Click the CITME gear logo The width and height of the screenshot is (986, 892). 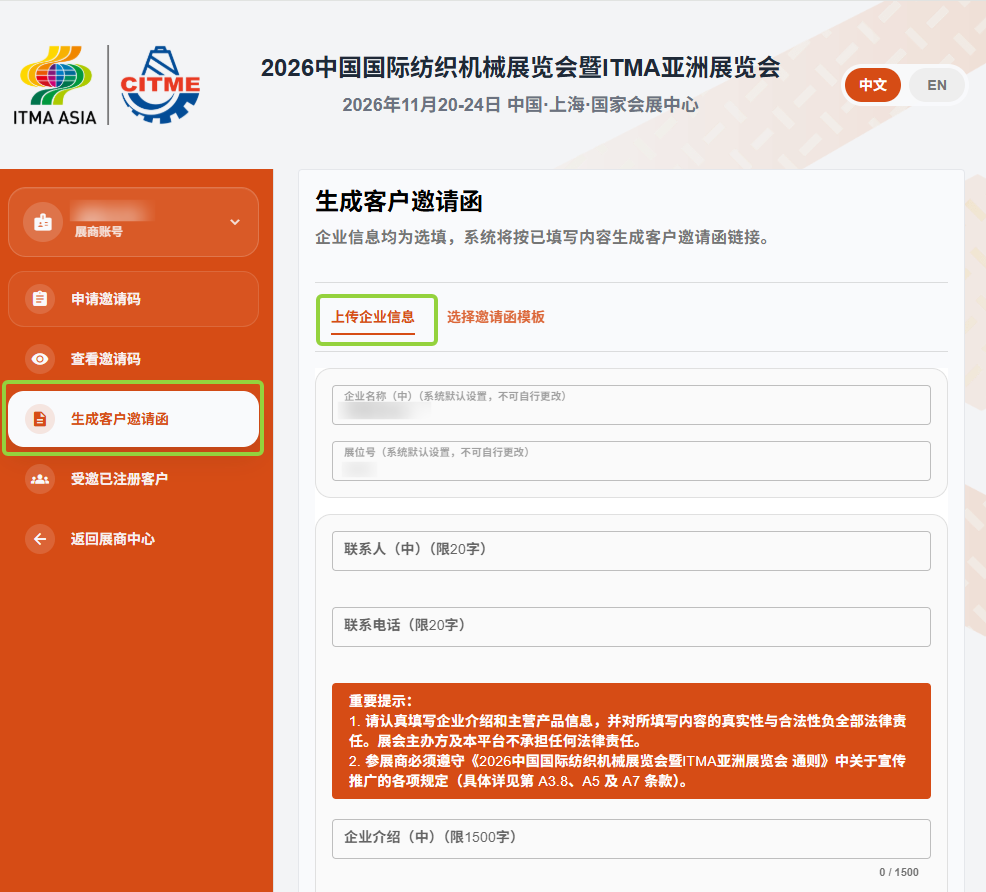pos(160,85)
